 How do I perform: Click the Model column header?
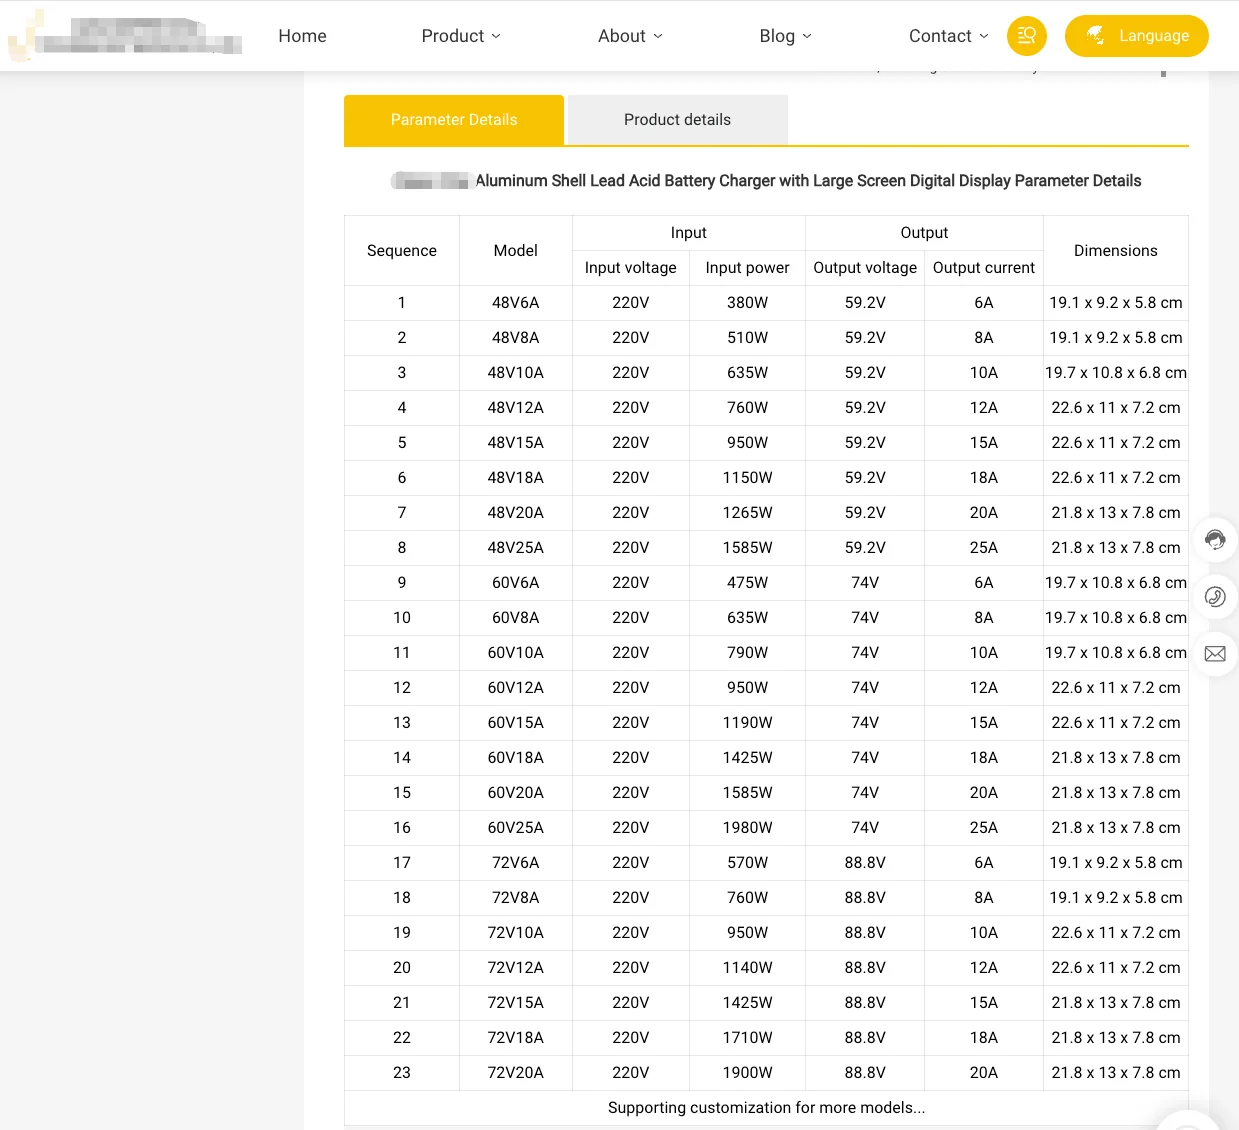click(x=516, y=251)
